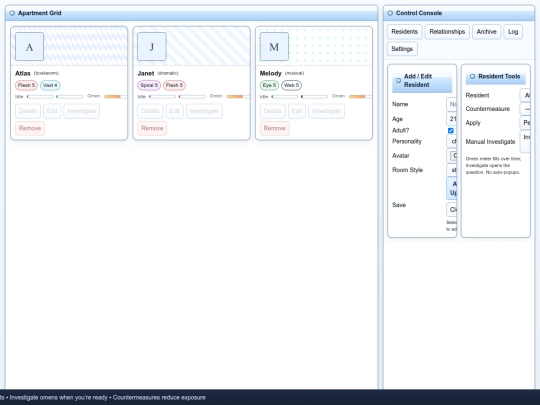Click the "Apartment Grid" panel title
Screen dimensions: 540x405
pos(40,13)
